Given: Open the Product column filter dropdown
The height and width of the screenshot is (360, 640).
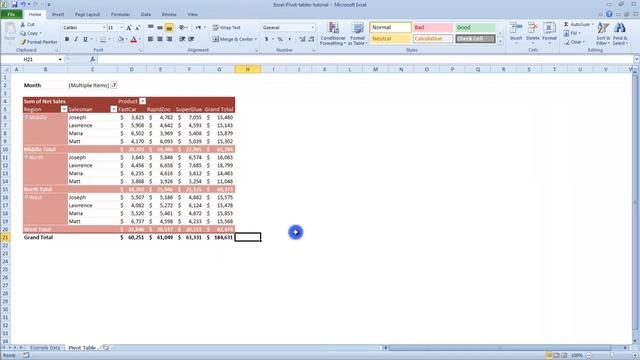Looking at the screenshot, I should [x=142, y=101].
